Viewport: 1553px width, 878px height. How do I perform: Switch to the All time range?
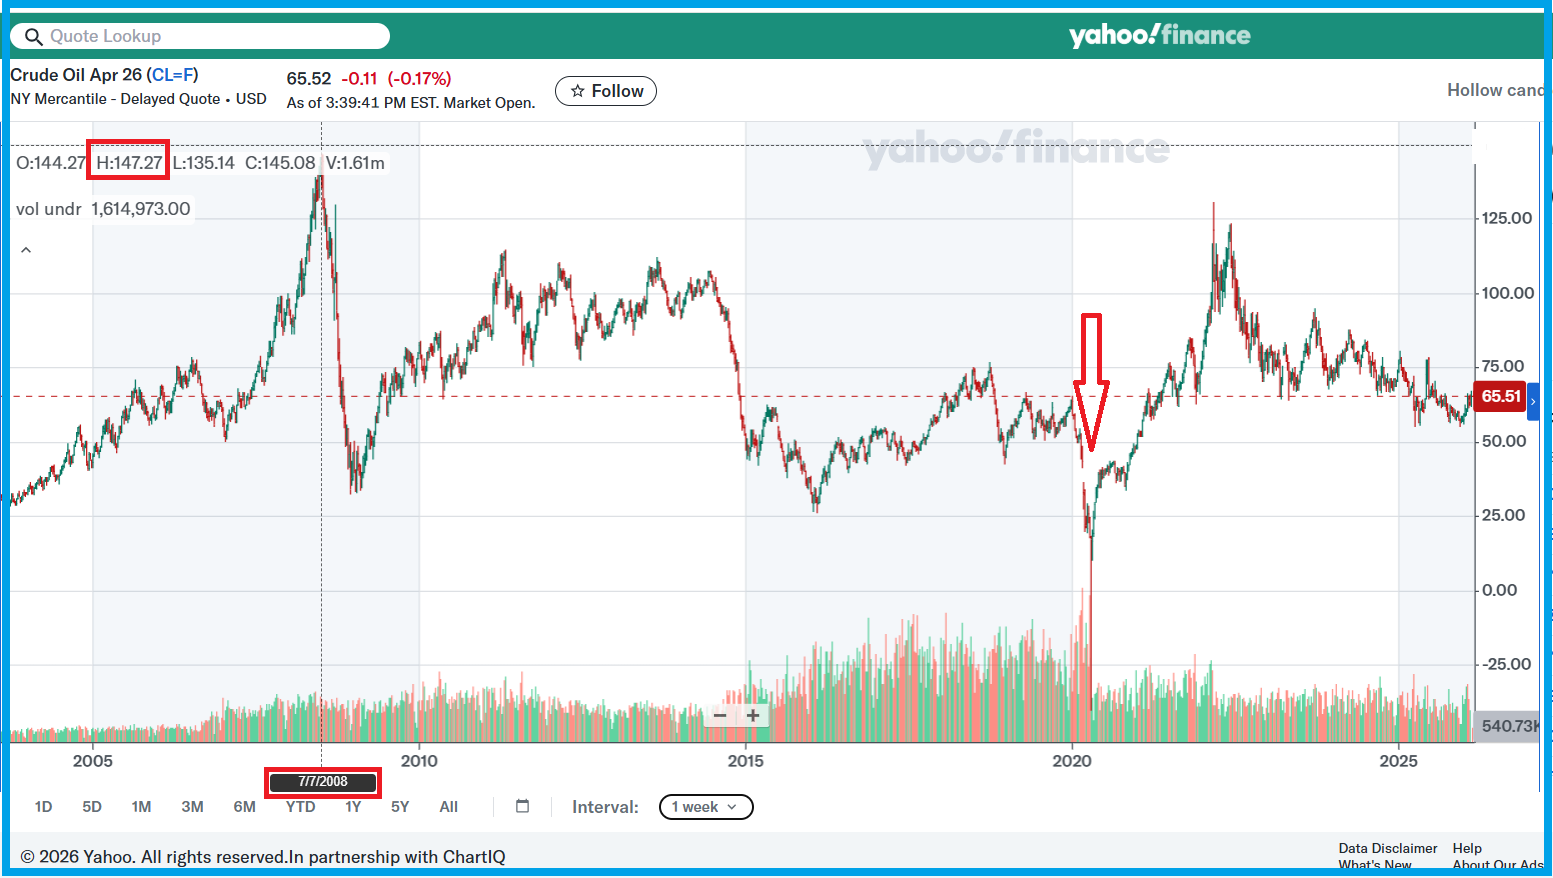tap(448, 807)
